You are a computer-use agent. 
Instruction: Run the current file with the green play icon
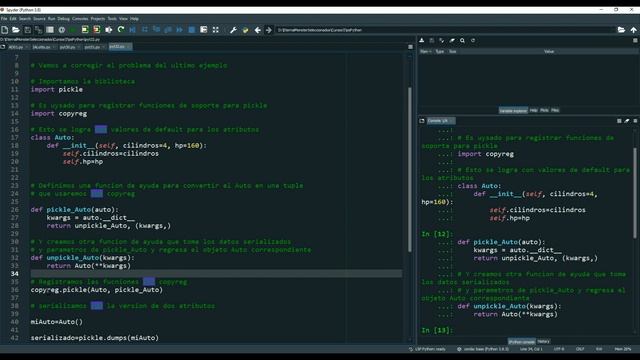[x=73, y=30]
